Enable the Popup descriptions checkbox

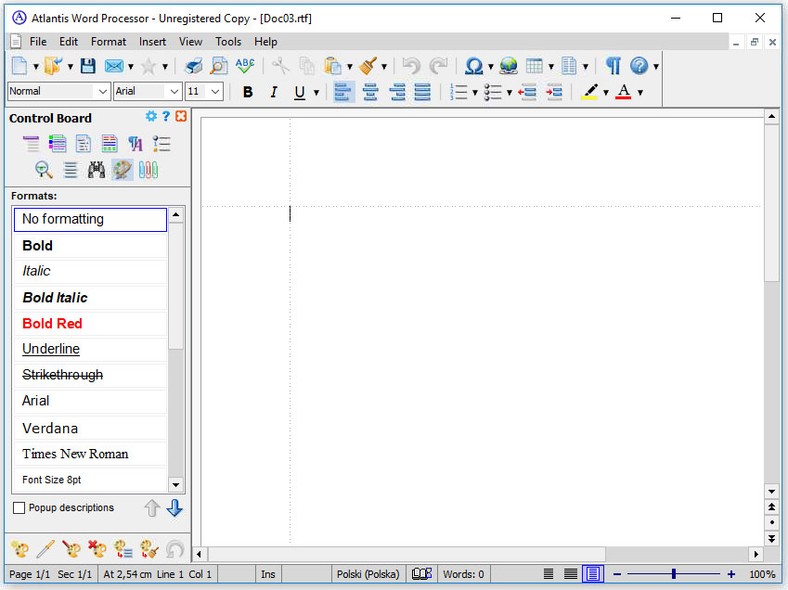click(19, 508)
